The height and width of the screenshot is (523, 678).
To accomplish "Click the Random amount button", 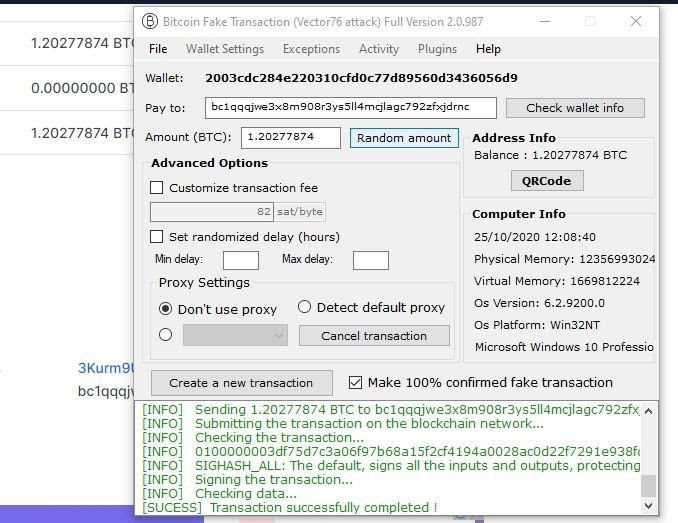I will [x=404, y=138].
